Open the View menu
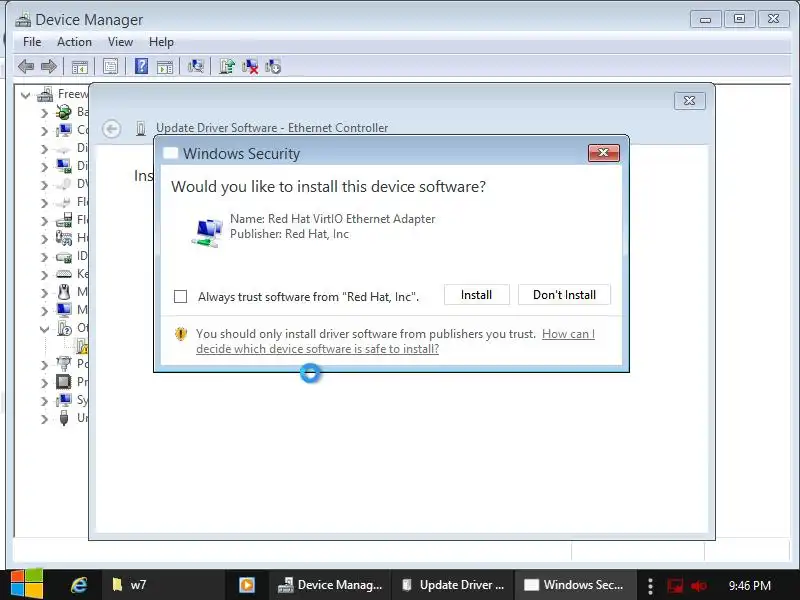Viewport: 800px width, 600px height. (120, 42)
